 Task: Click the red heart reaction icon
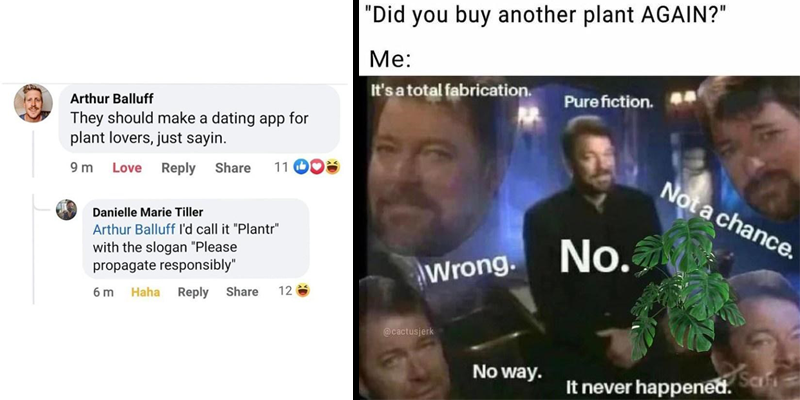[x=317, y=167]
